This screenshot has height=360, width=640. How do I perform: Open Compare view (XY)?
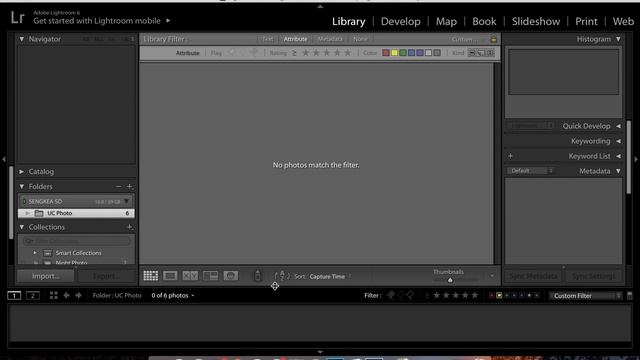tap(190, 276)
